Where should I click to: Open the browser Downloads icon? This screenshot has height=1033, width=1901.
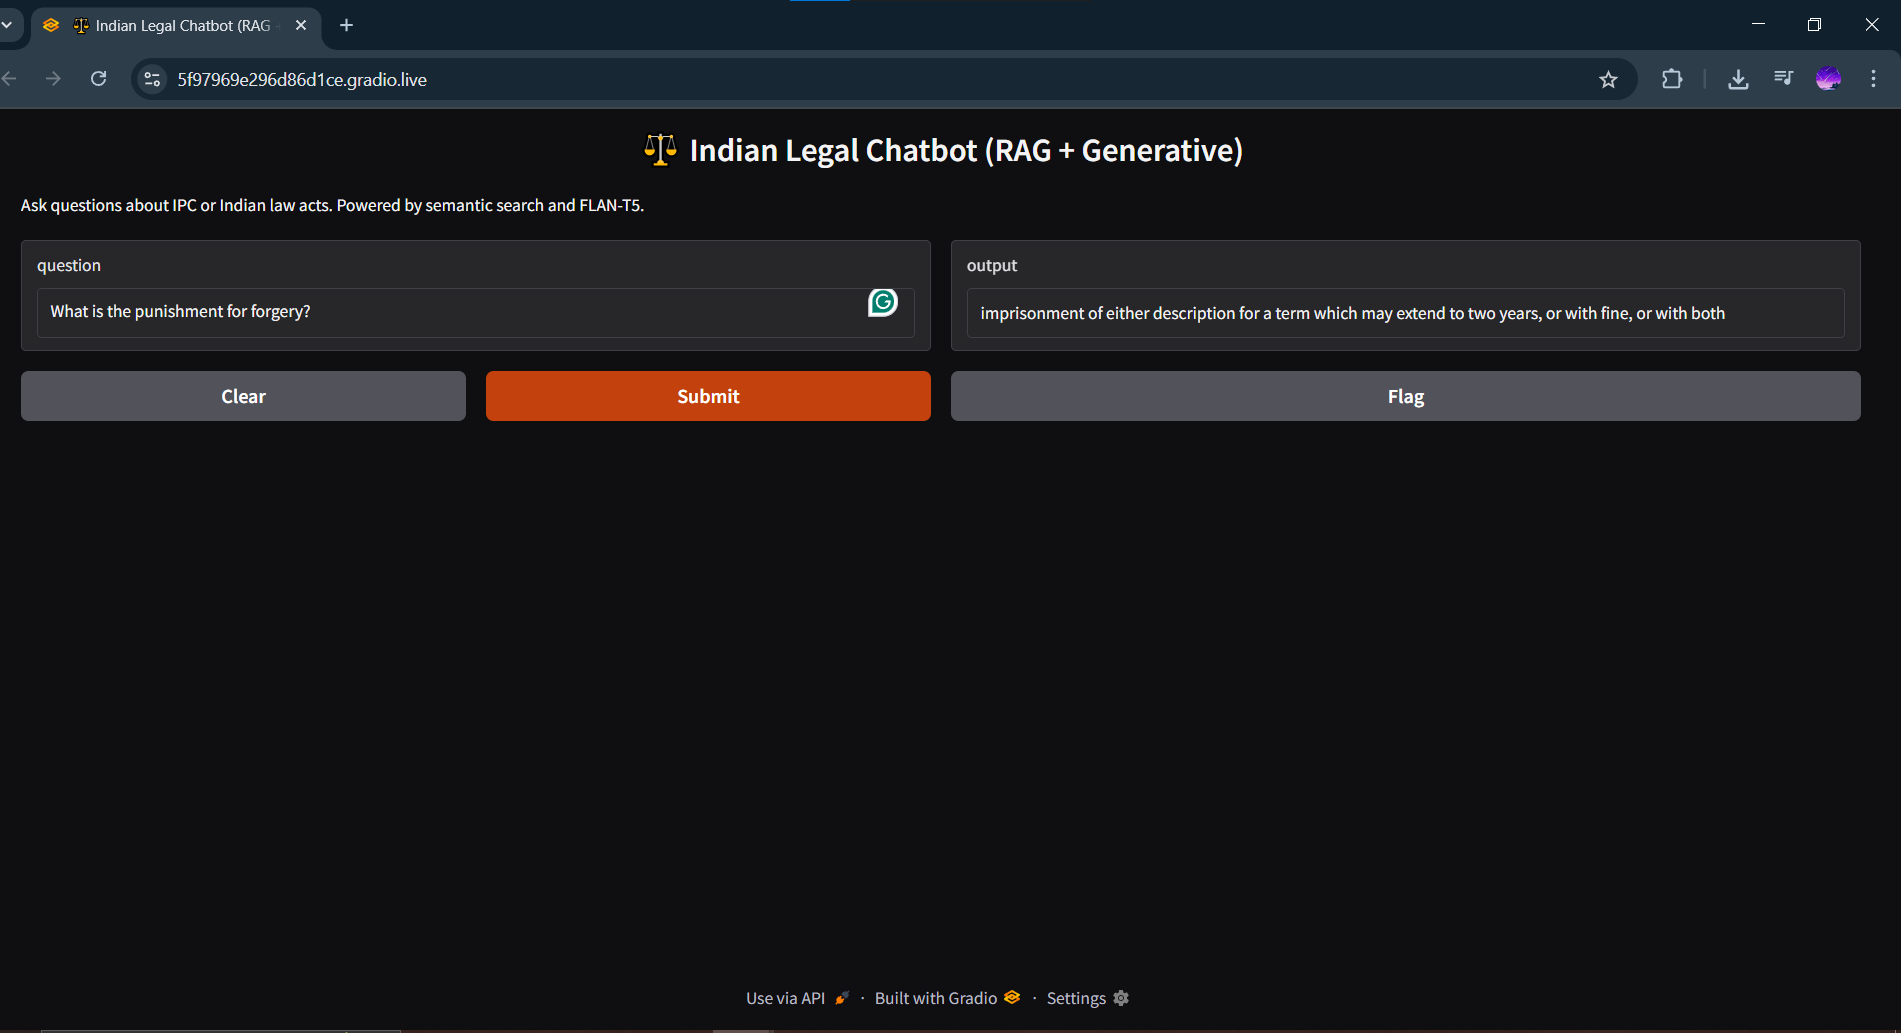pos(1738,79)
